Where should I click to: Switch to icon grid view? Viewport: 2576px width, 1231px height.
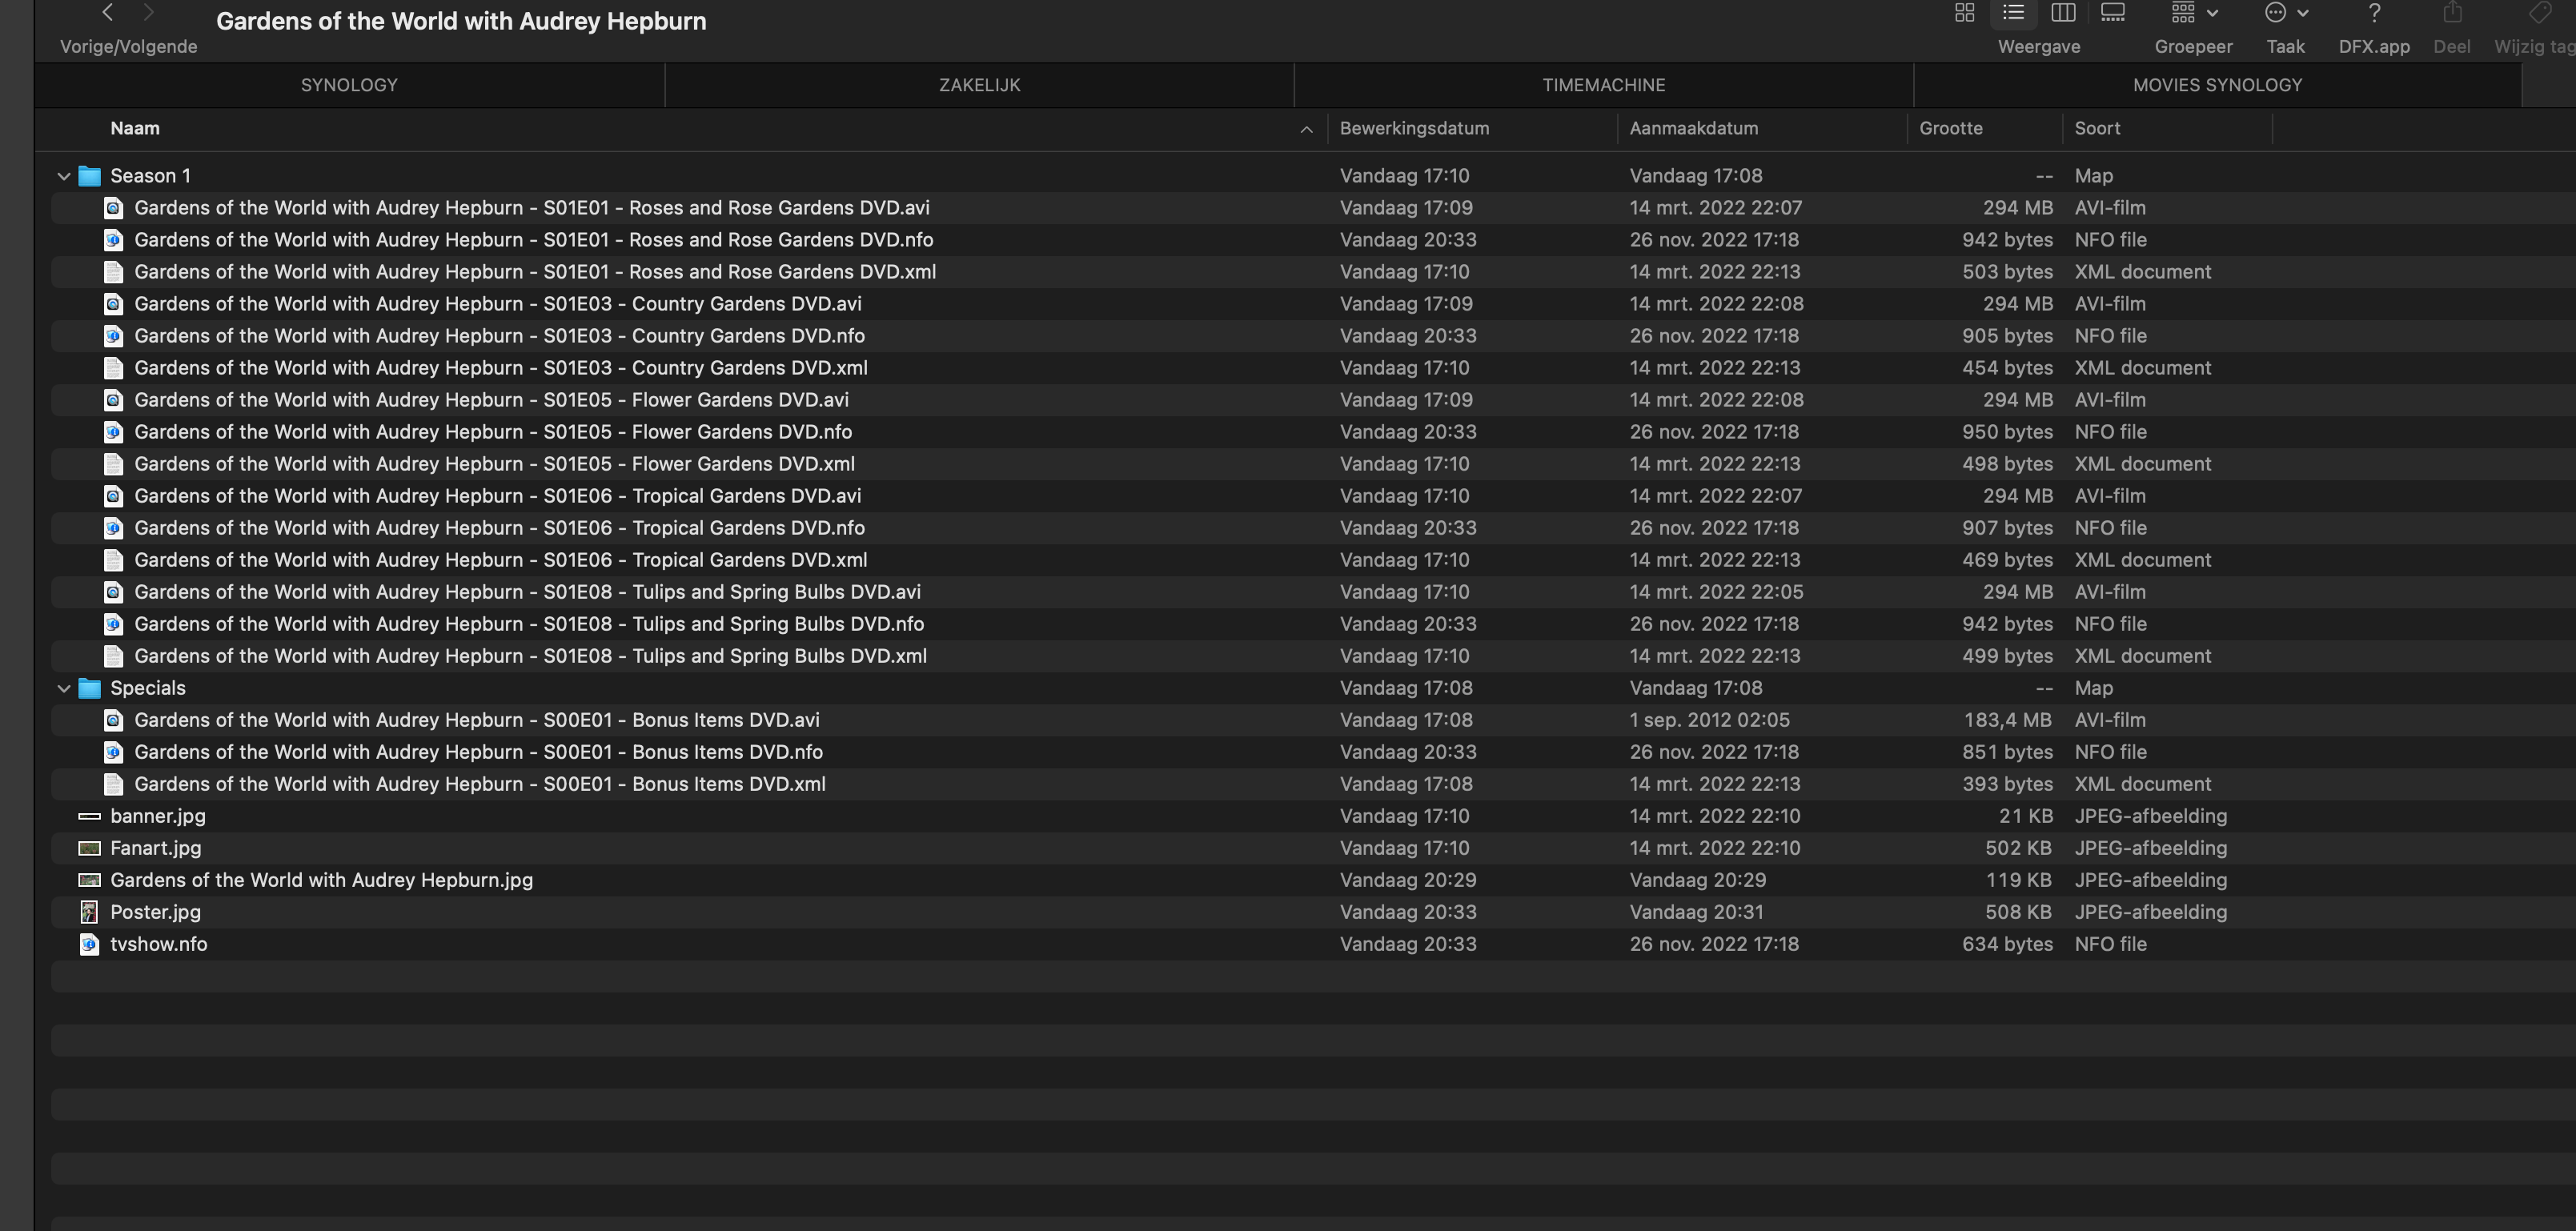[x=1964, y=13]
